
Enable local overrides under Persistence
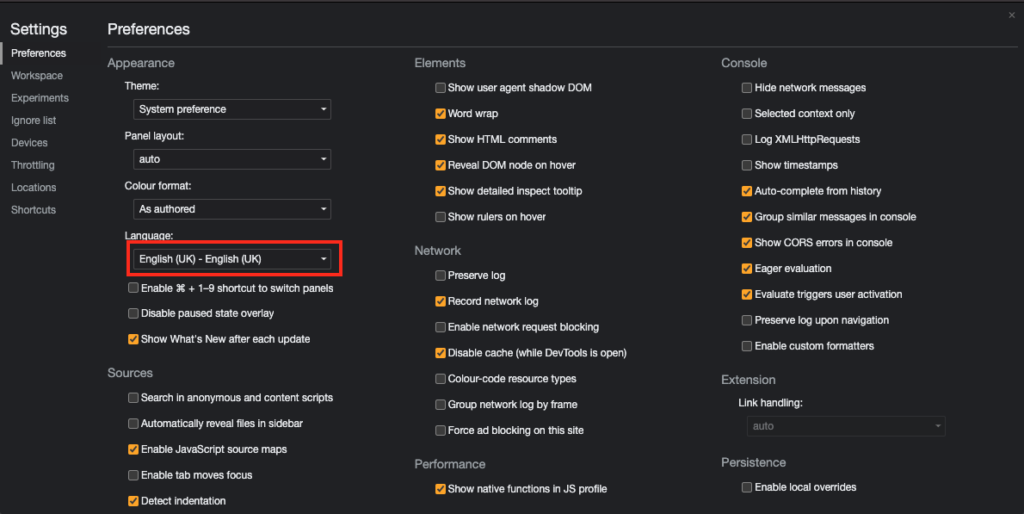[747, 487]
